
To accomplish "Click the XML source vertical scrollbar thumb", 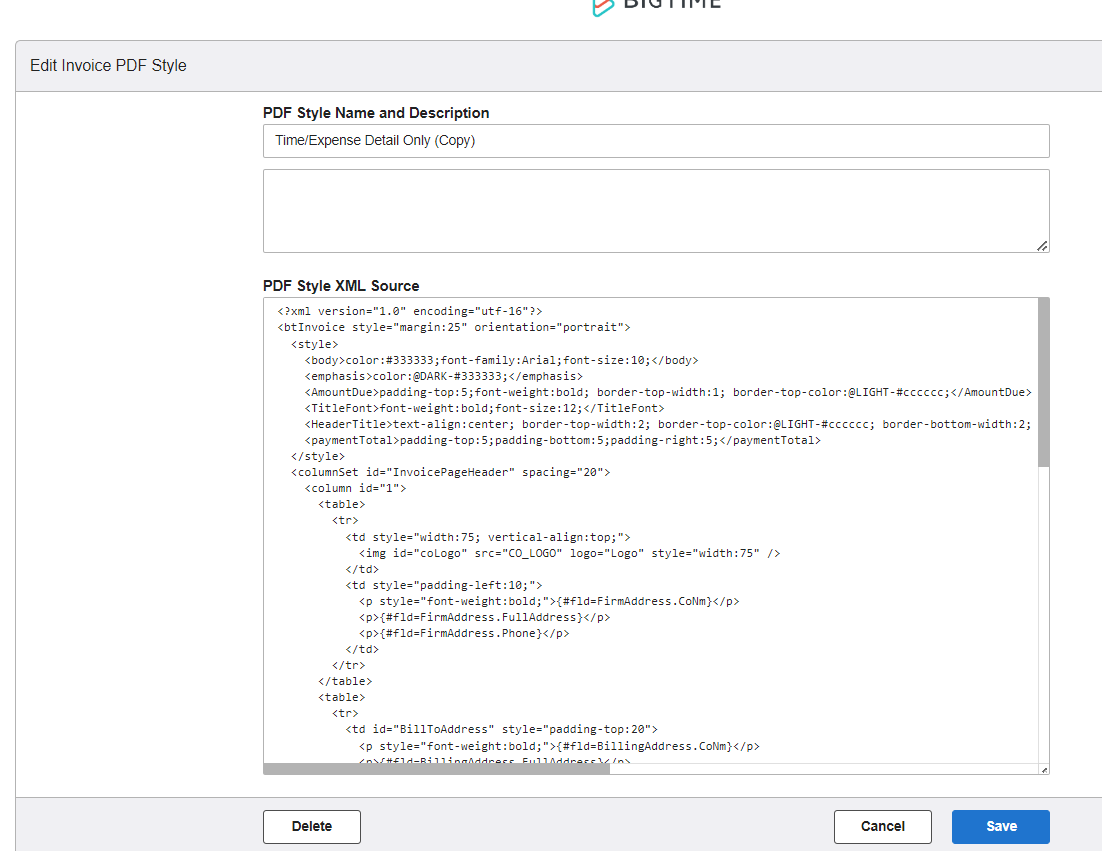I will pos(1043,382).
